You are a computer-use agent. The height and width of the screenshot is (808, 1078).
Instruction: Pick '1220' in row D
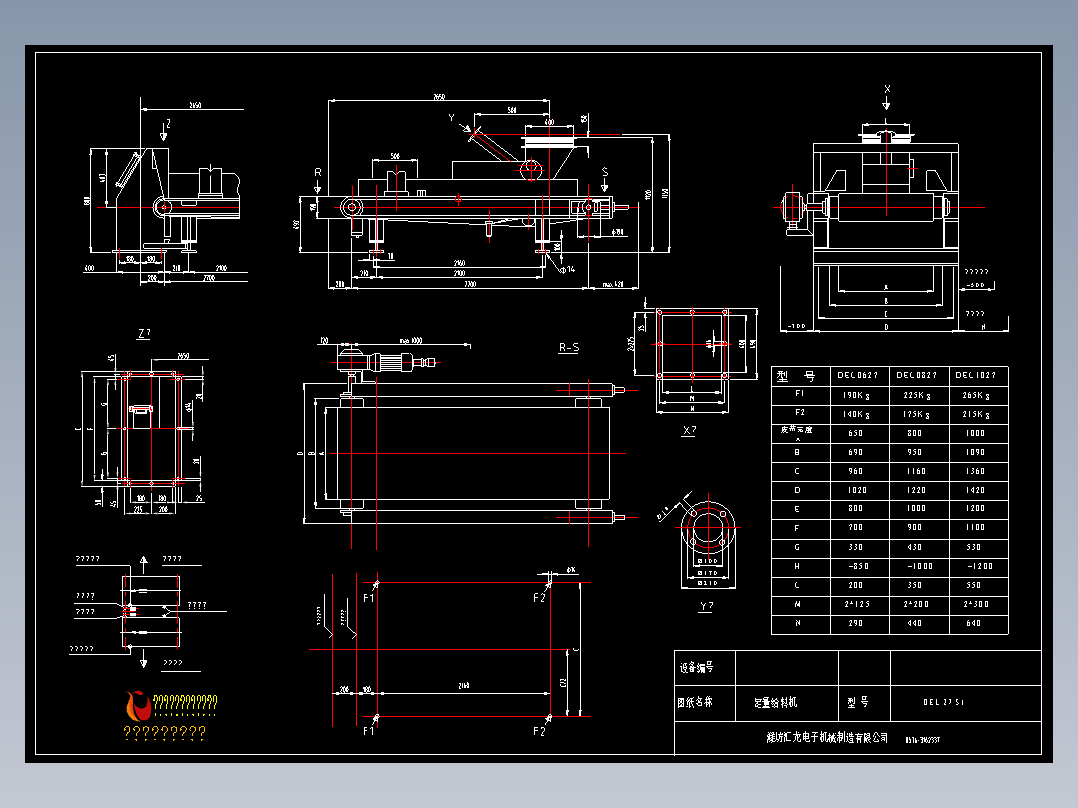coord(916,490)
